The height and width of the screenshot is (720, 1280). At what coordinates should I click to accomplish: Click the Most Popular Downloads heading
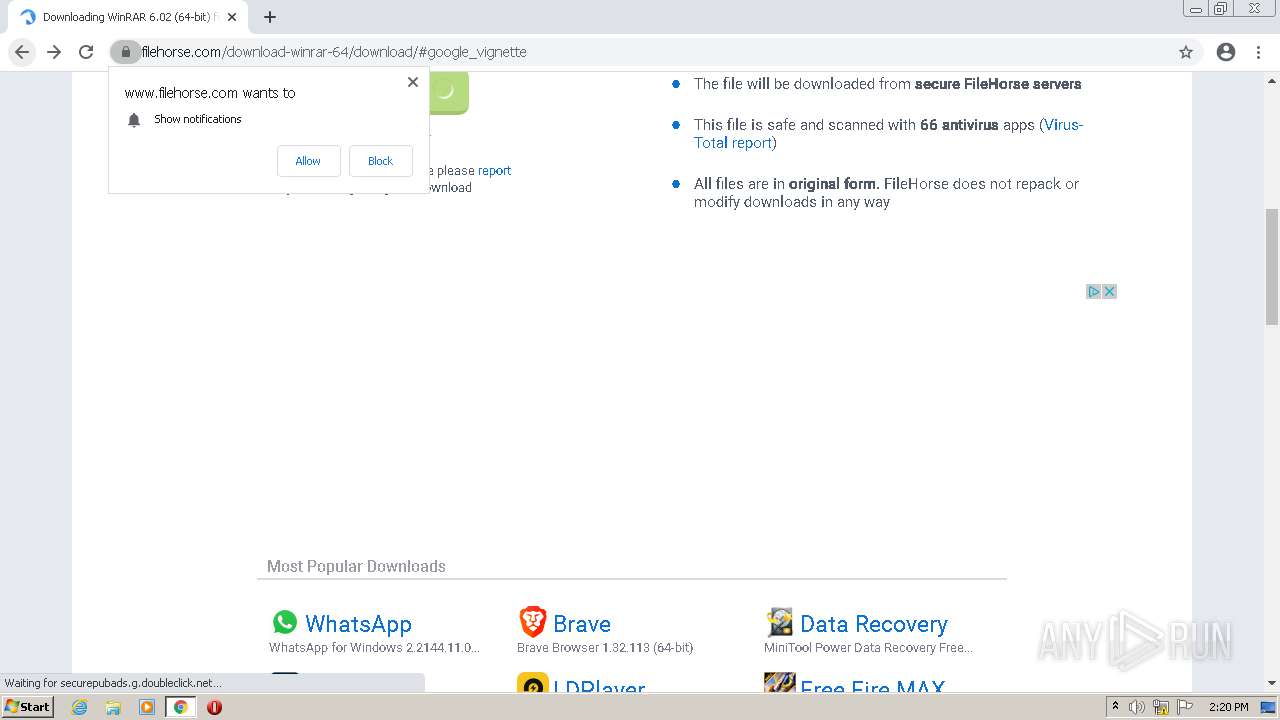[x=356, y=566]
